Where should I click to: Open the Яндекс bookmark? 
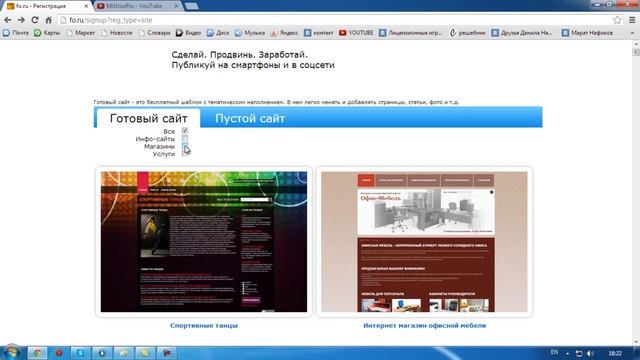coord(284,33)
